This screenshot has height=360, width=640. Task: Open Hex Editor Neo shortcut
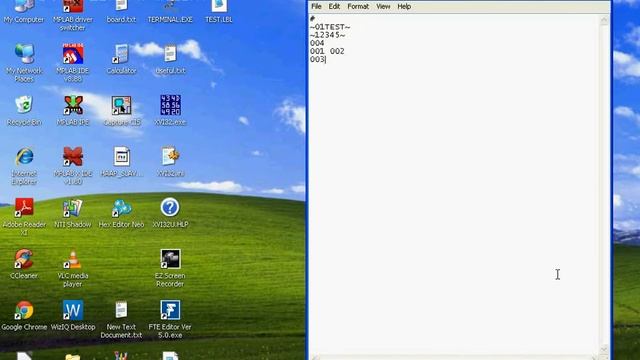[121, 213]
